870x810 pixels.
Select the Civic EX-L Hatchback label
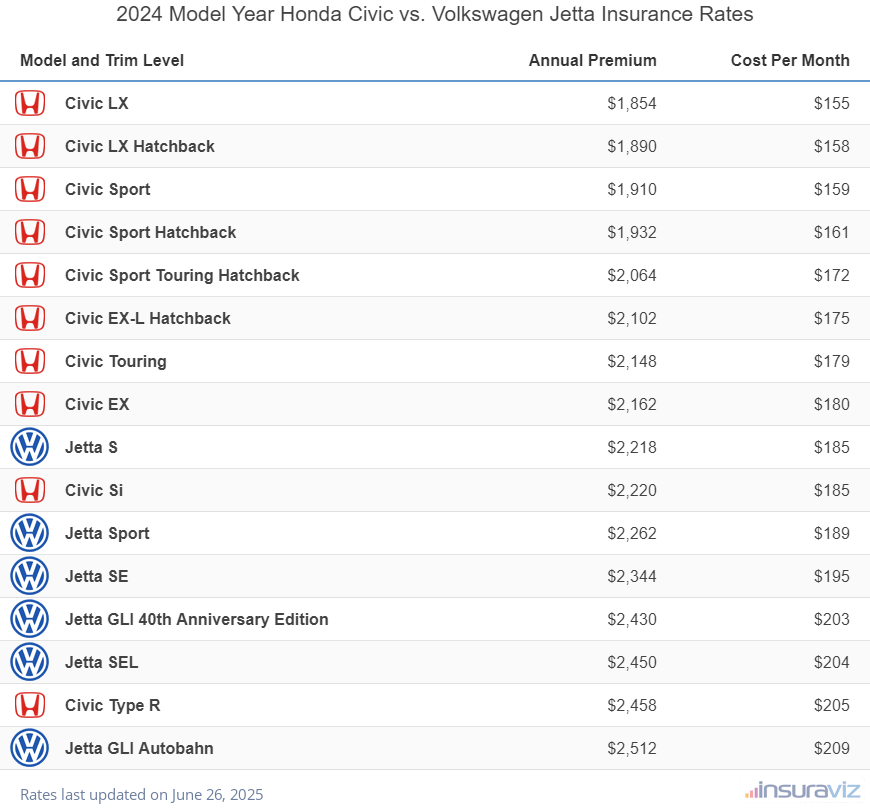(148, 318)
